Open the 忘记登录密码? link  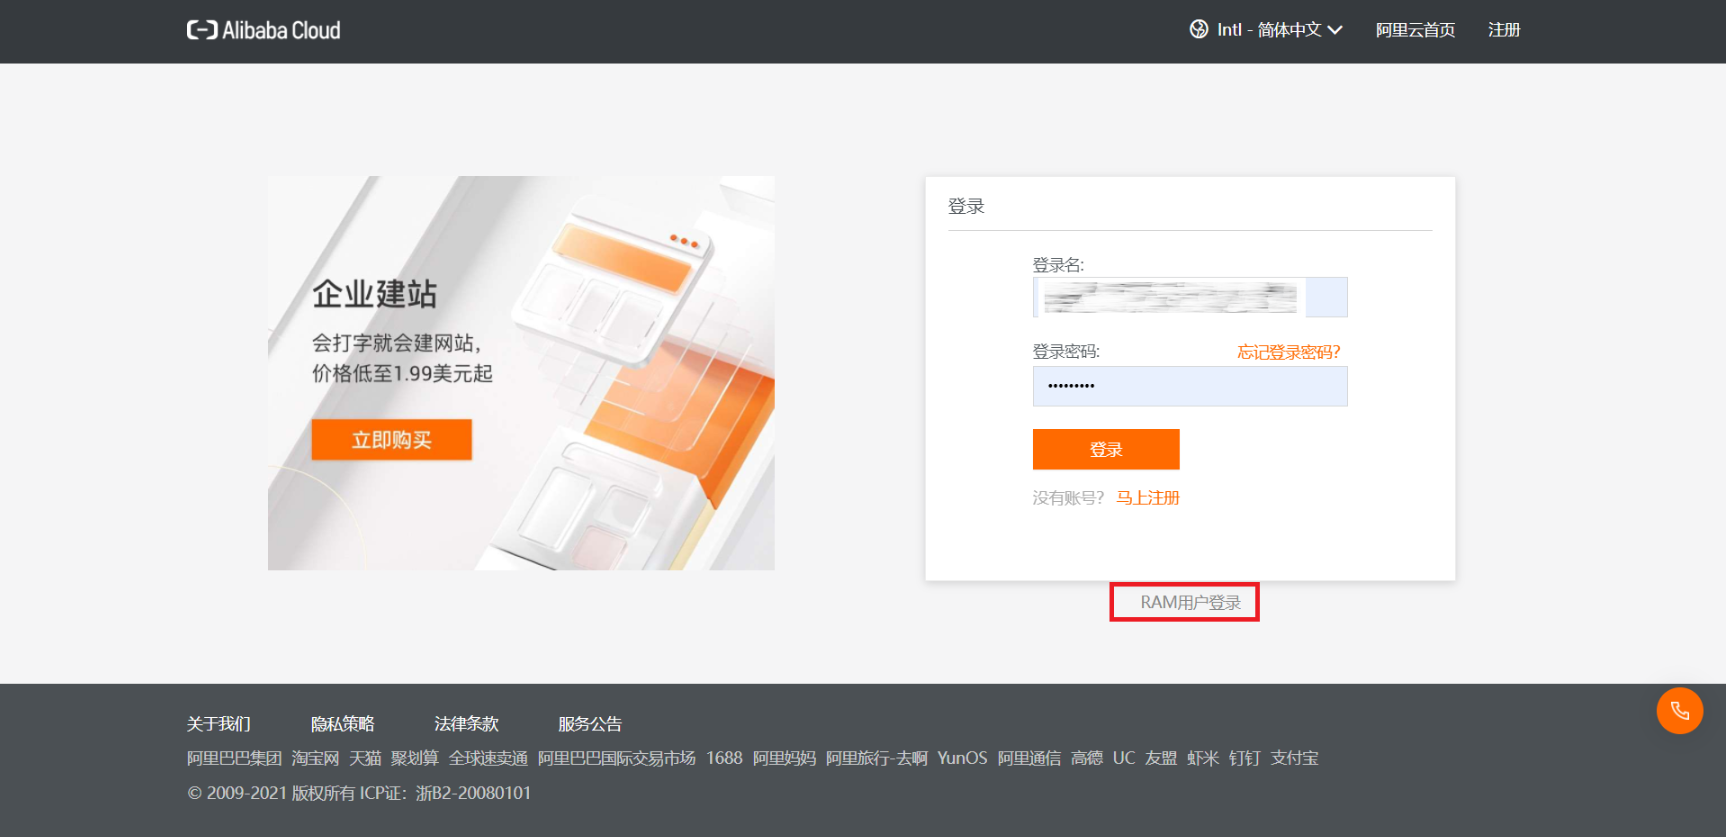[x=1288, y=352]
